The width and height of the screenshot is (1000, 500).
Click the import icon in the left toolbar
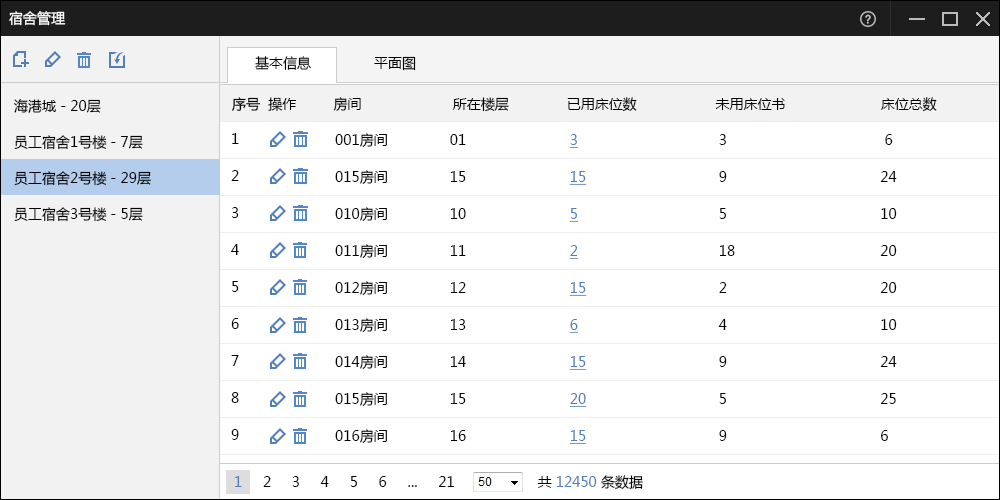point(117,60)
